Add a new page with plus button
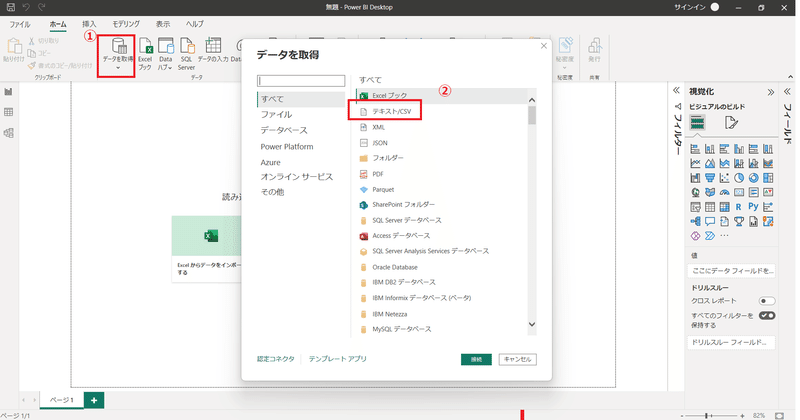This screenshot has width=800, height=420. 94,401
